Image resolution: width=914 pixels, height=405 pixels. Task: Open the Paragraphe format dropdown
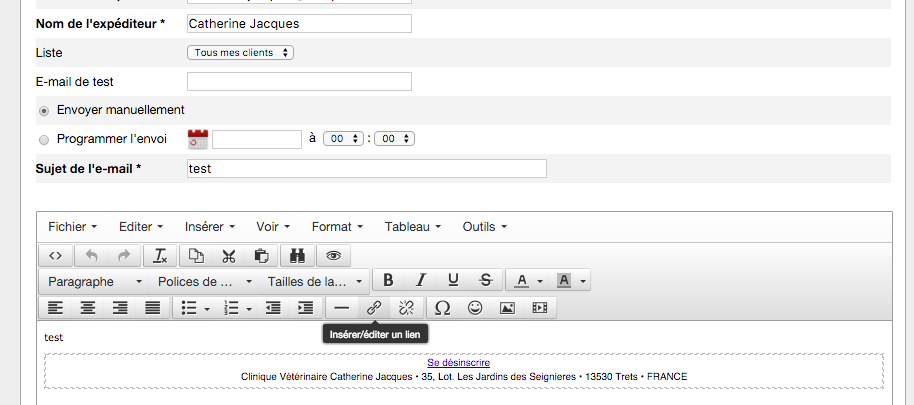pos(94,281)
